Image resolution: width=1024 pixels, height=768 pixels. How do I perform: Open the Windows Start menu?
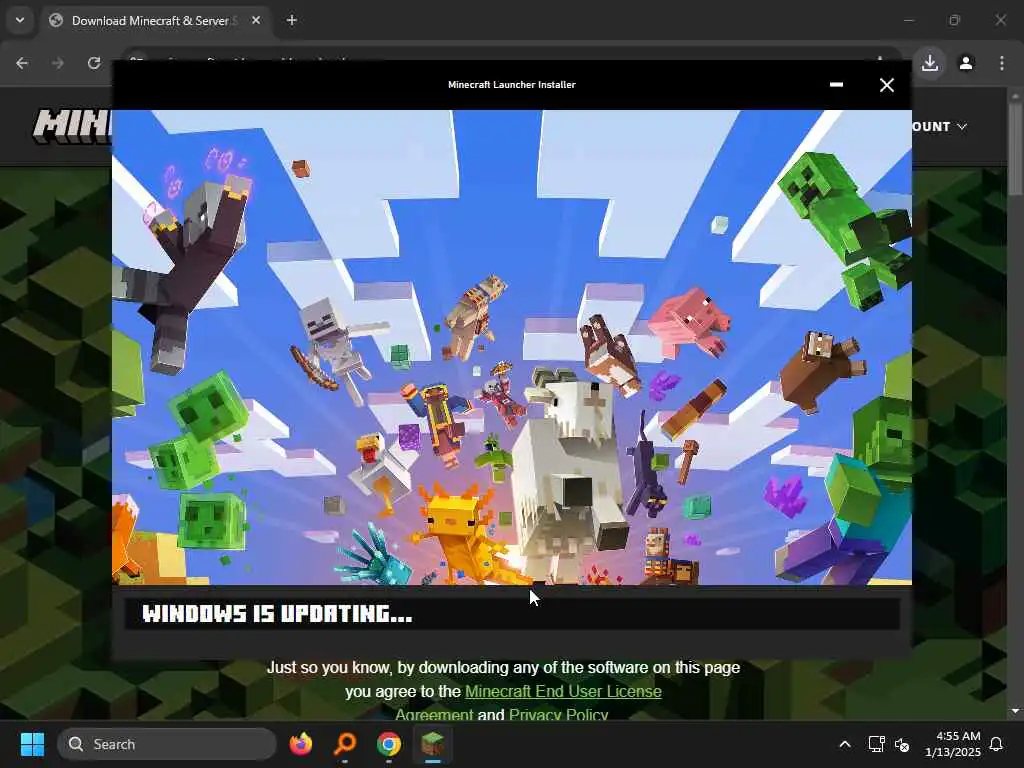click(x=32, y=744)
